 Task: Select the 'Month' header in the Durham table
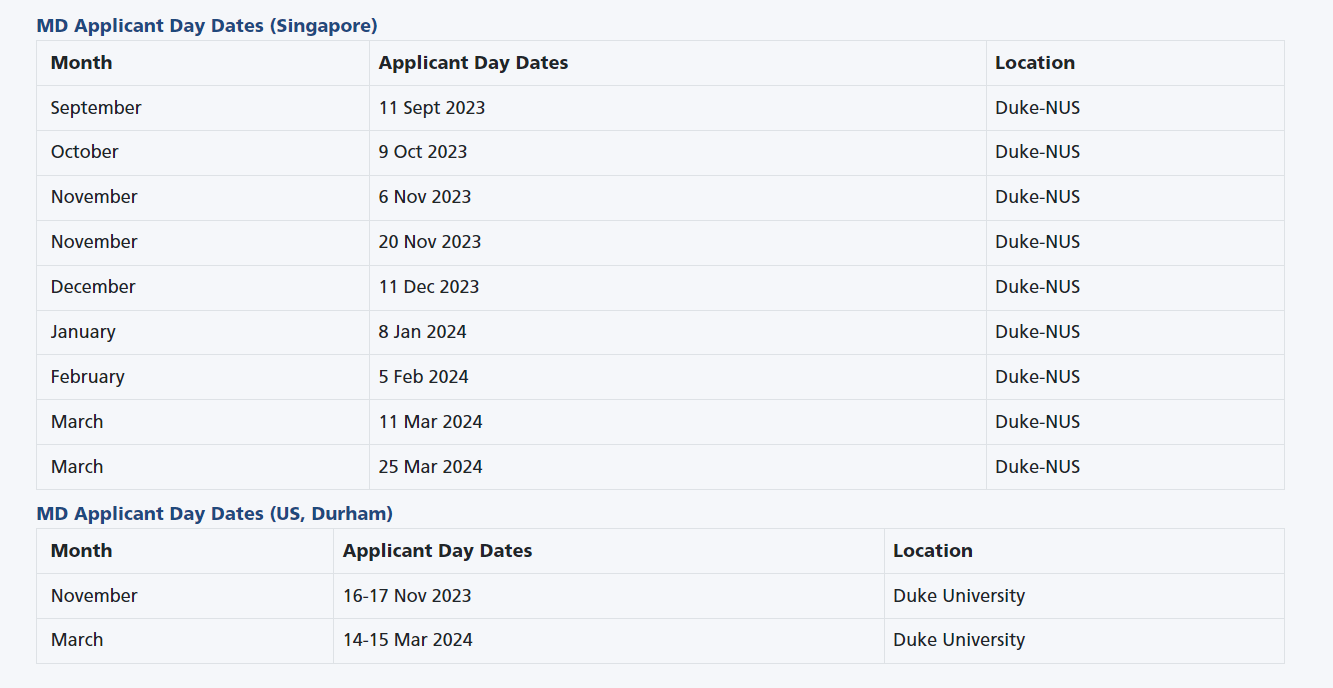pyautogui.click(x=81, y=551)
